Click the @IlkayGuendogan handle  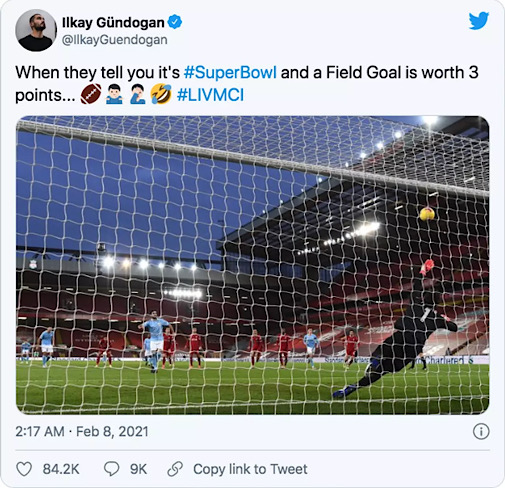tap(115, 40)
